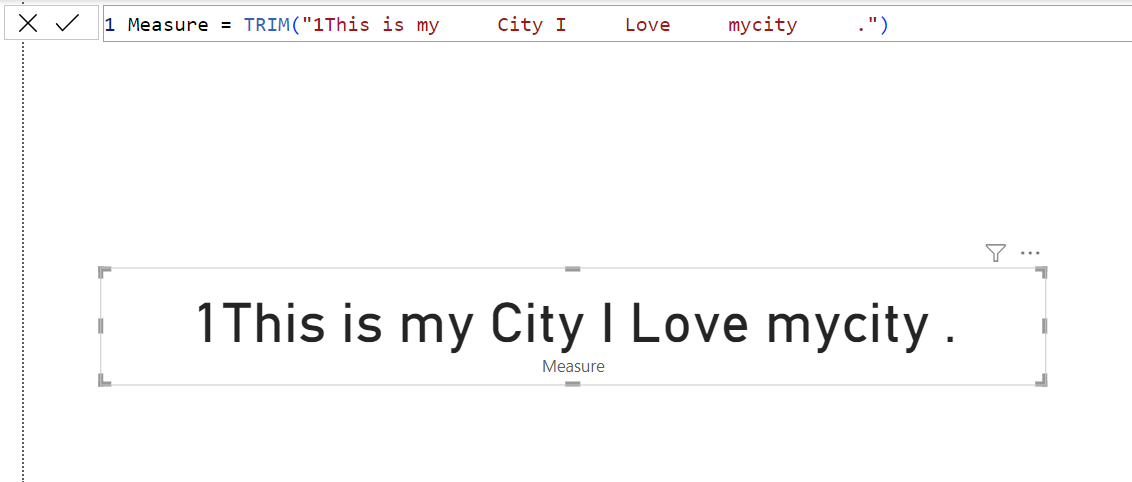Select the bottom-right corner resize handle
Viewport: 1132px width, 482px height.
click(x=1042, y=381)
